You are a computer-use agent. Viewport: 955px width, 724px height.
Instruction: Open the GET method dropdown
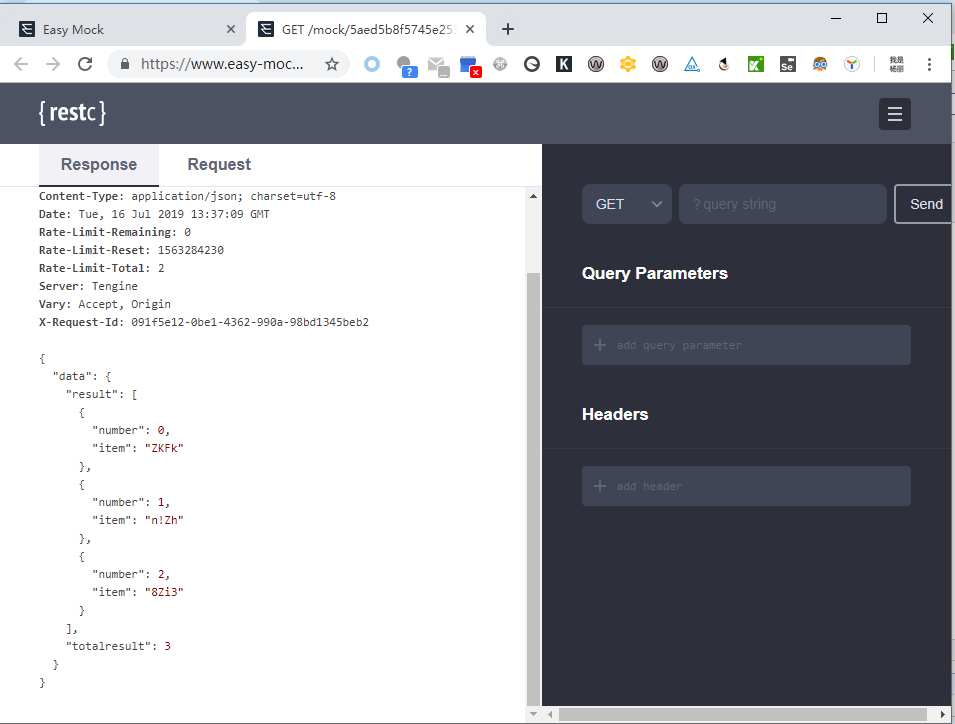coord(627,204)
